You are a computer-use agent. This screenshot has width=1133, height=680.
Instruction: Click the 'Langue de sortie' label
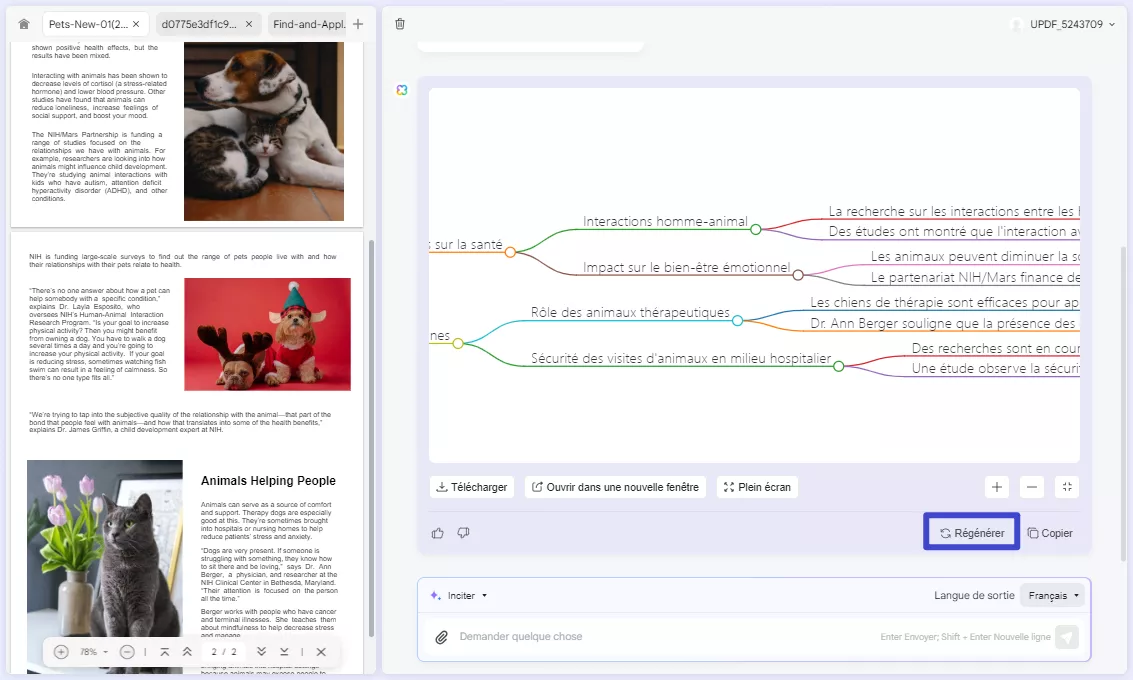[974, 595]
